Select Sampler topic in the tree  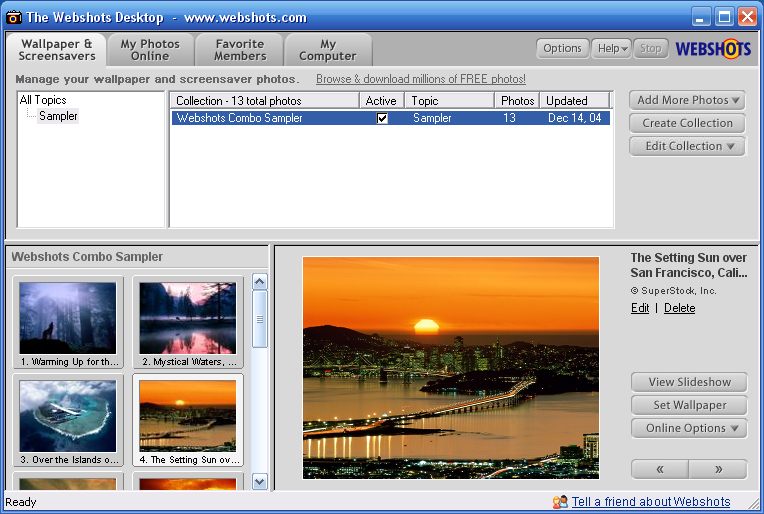click(58, 116)
